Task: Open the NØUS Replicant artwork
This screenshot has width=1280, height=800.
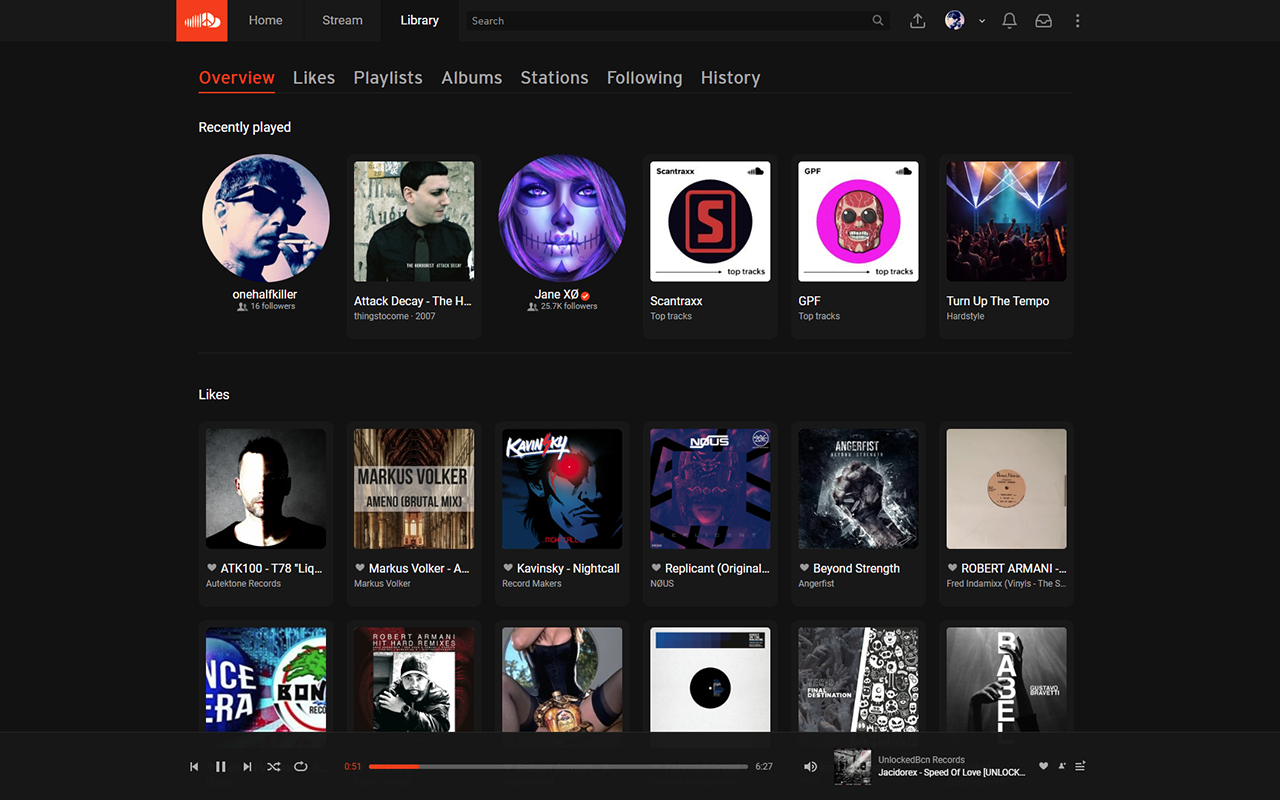Action: click(x=710, y=489)
